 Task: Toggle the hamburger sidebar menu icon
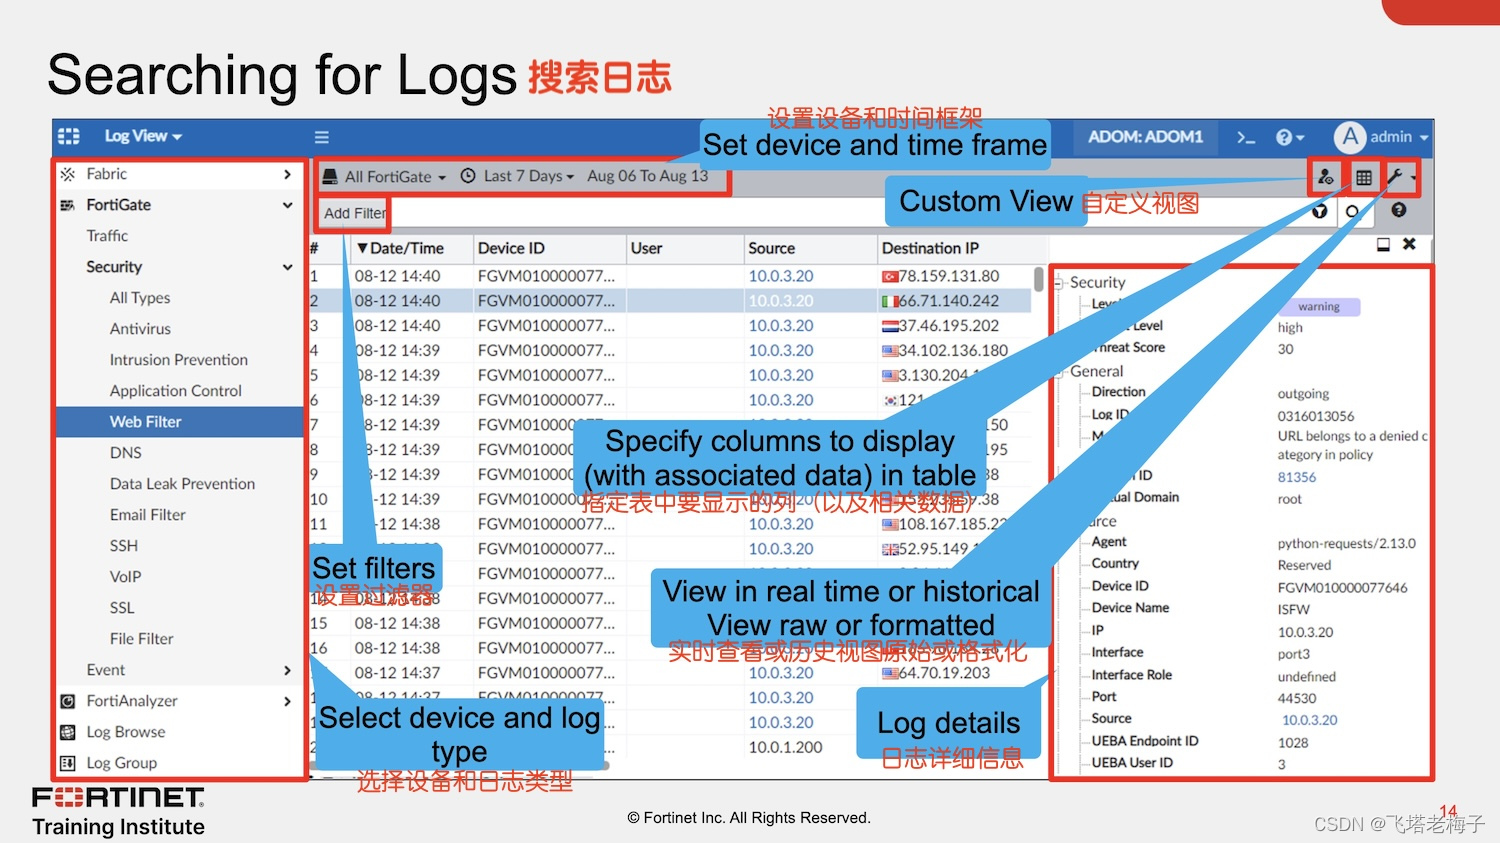click(x=321, y=137)
